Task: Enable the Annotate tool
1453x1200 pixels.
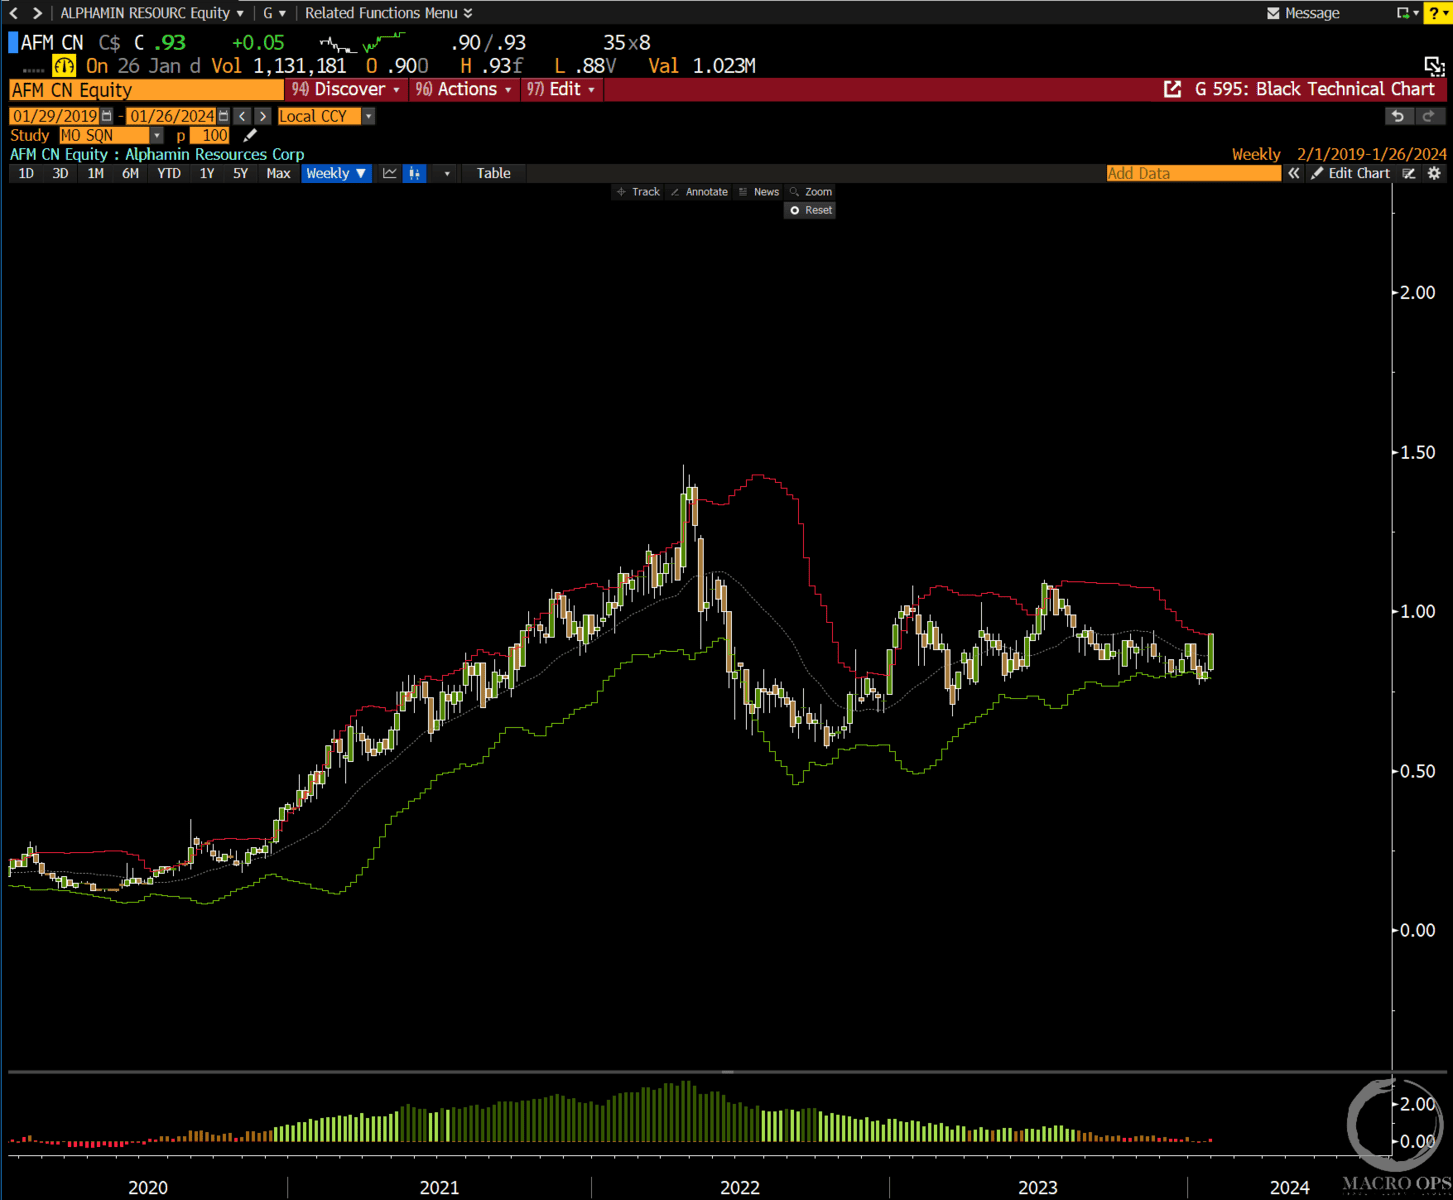Action: 699,192
